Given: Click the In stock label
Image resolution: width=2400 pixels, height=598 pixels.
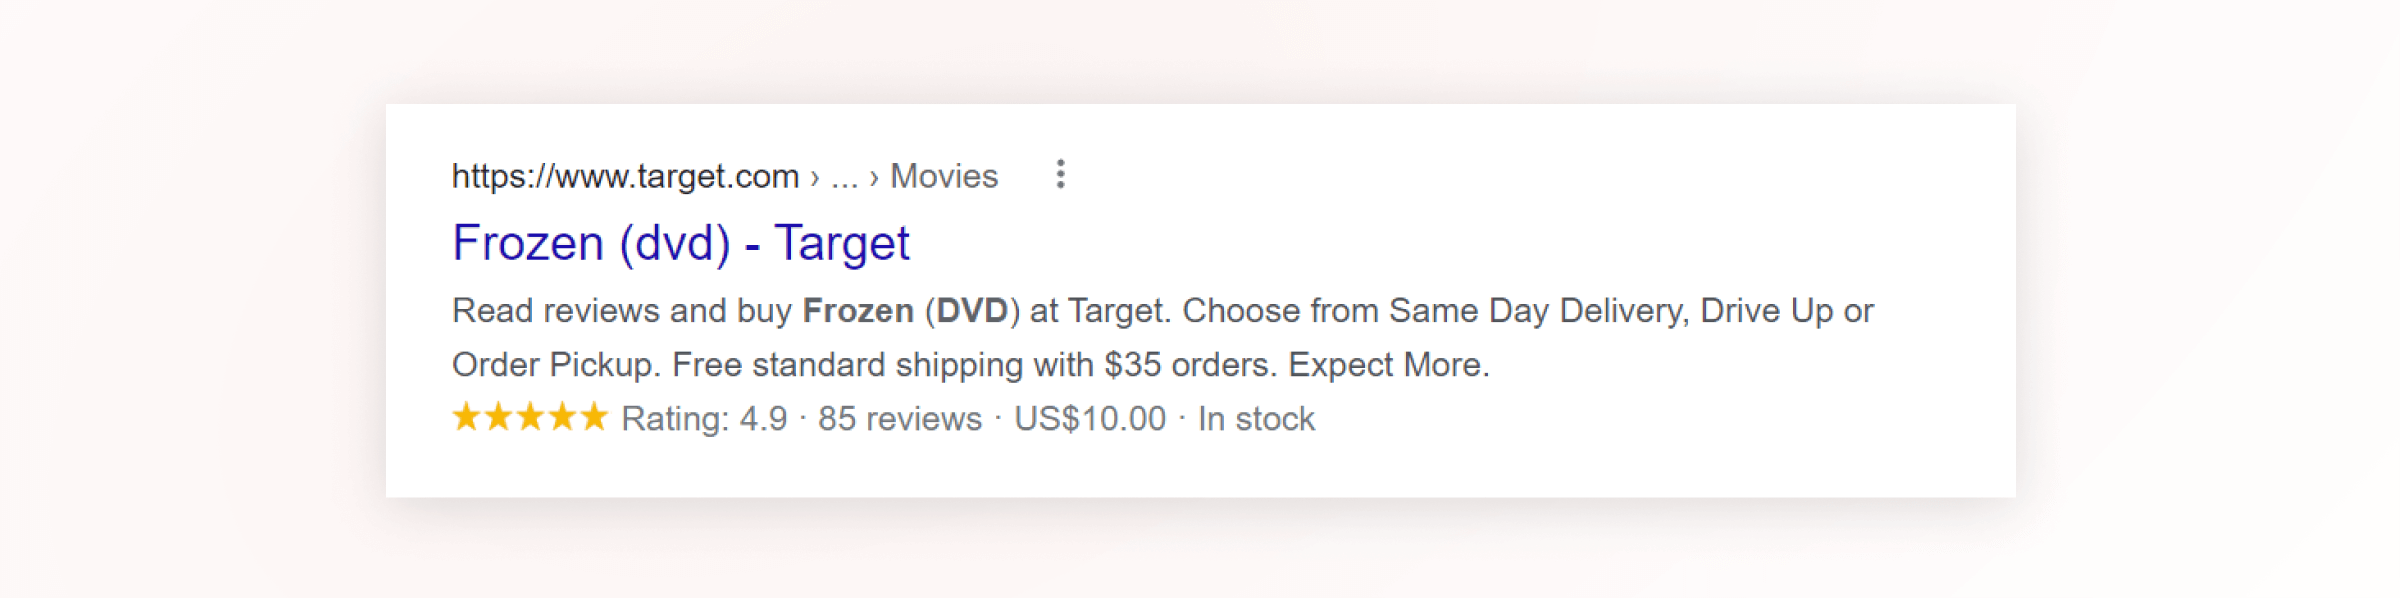Looking at the screenshot, I should pos(1256,419).
